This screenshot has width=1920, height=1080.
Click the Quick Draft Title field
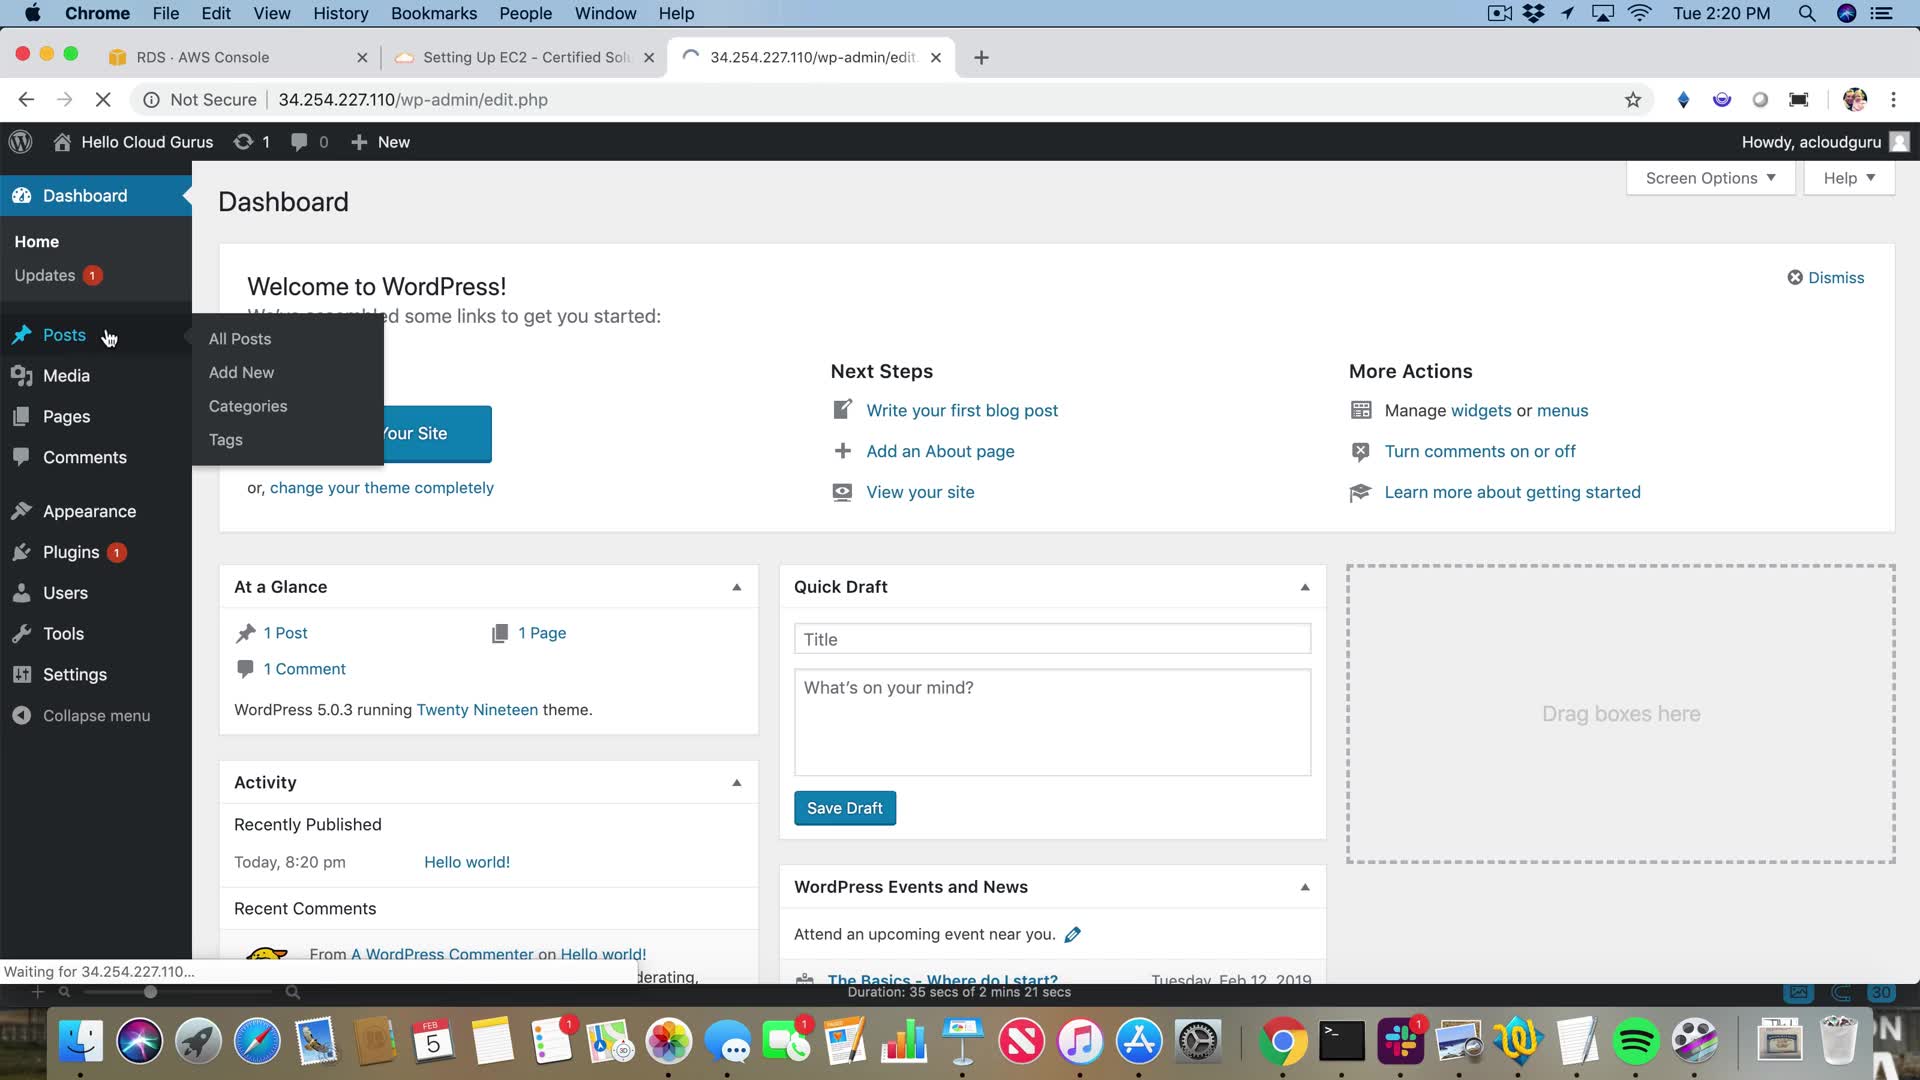[1052, 639]
